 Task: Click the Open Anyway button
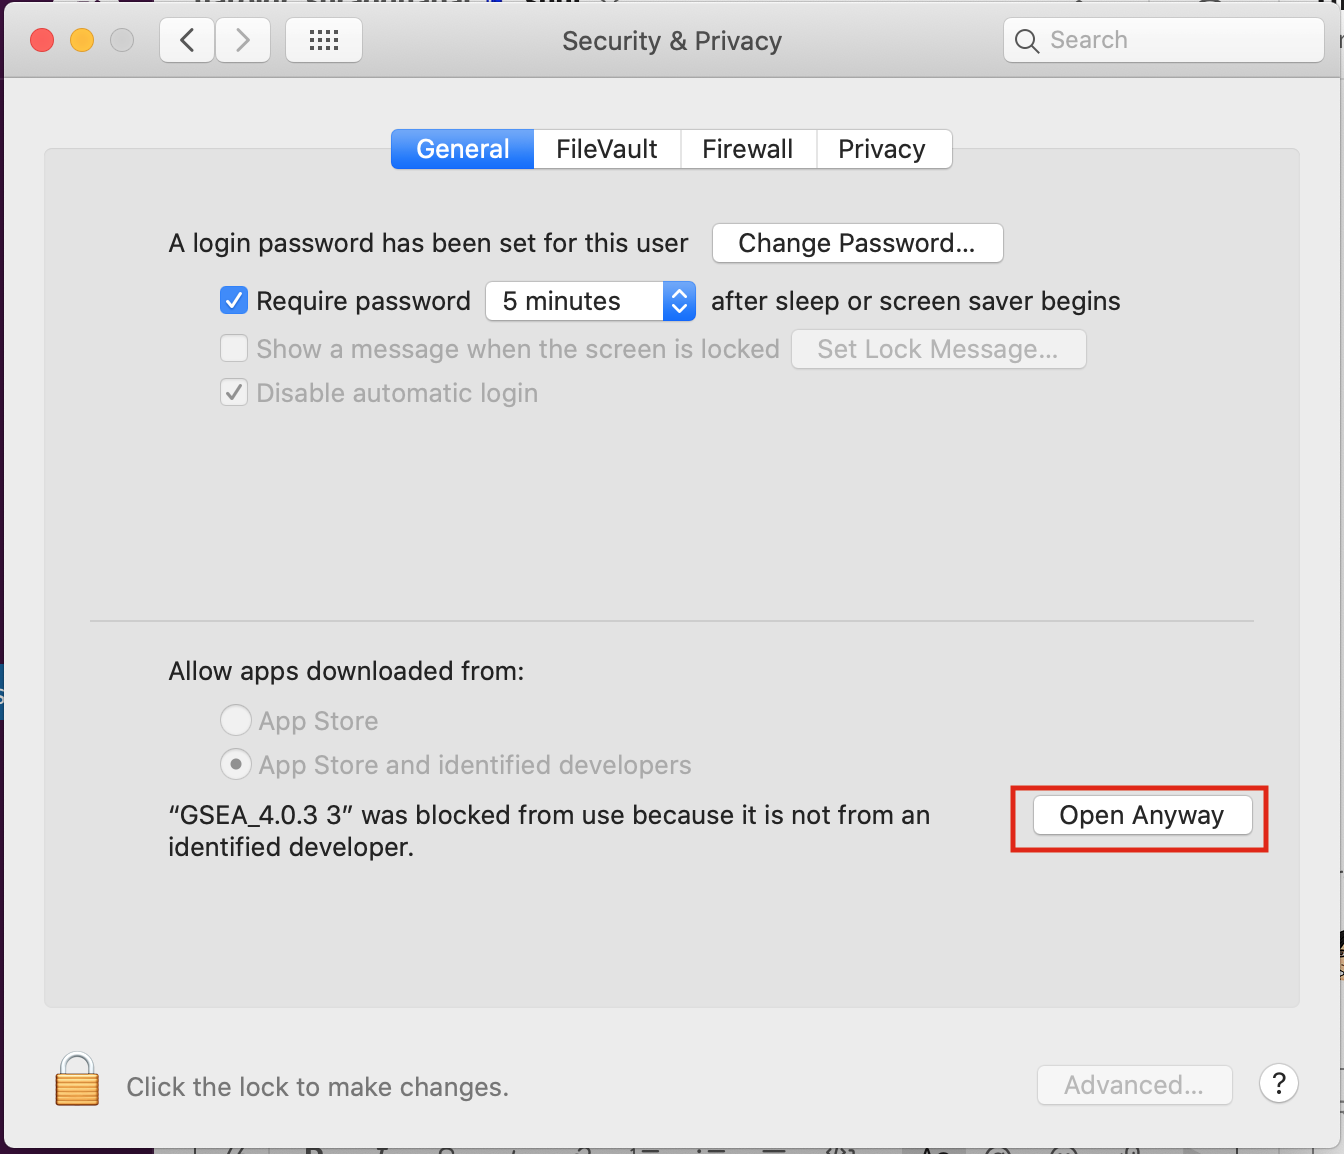pos(1141,816)
